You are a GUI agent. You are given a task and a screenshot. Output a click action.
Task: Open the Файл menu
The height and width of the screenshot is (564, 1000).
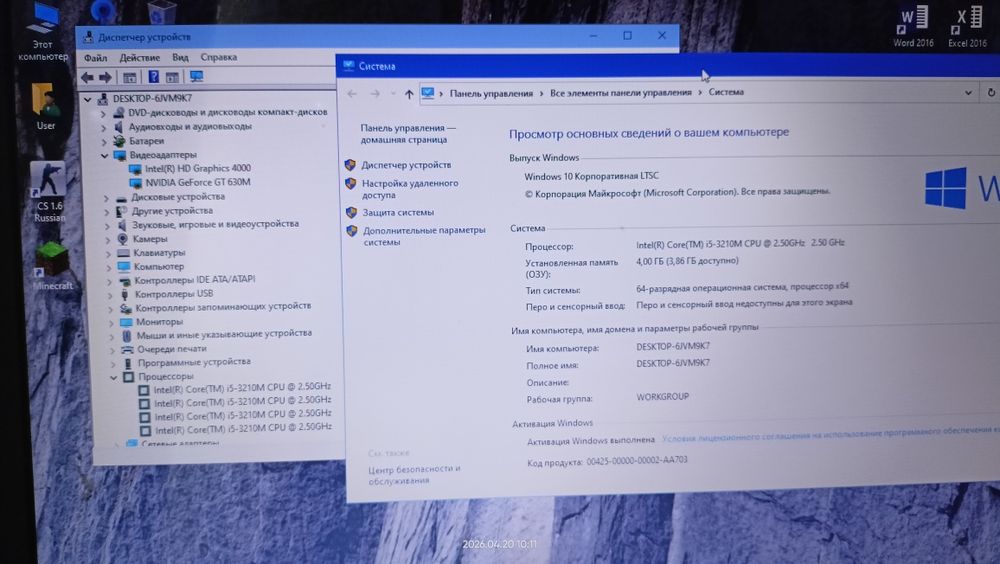[96, 58]
